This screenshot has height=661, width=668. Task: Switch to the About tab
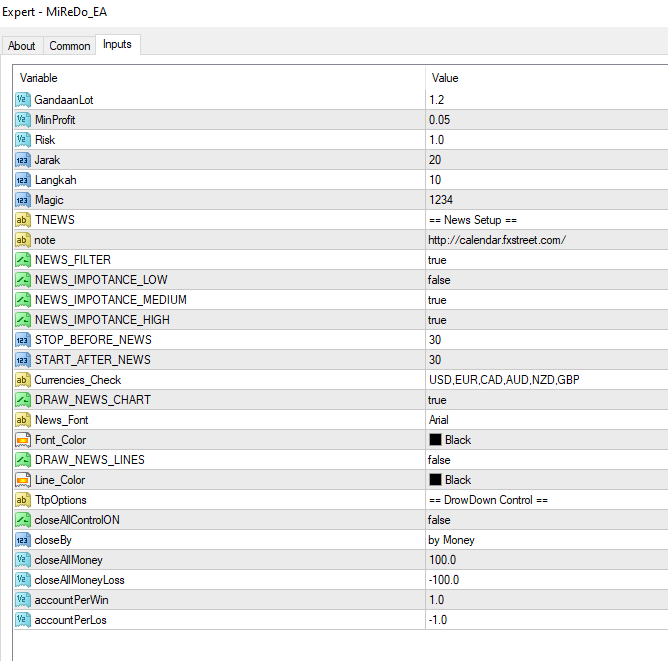click(22, 46)
